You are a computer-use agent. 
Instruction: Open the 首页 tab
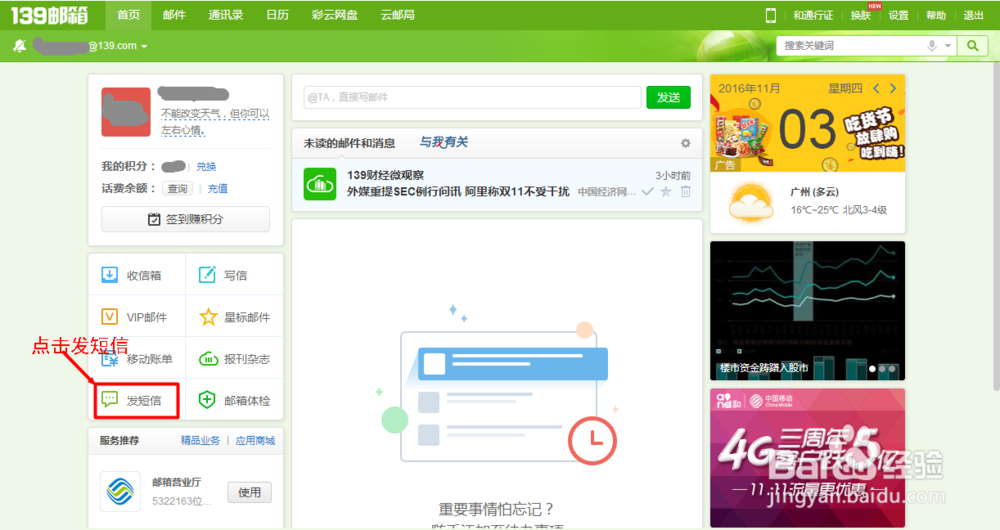click(x=129, y=15)
